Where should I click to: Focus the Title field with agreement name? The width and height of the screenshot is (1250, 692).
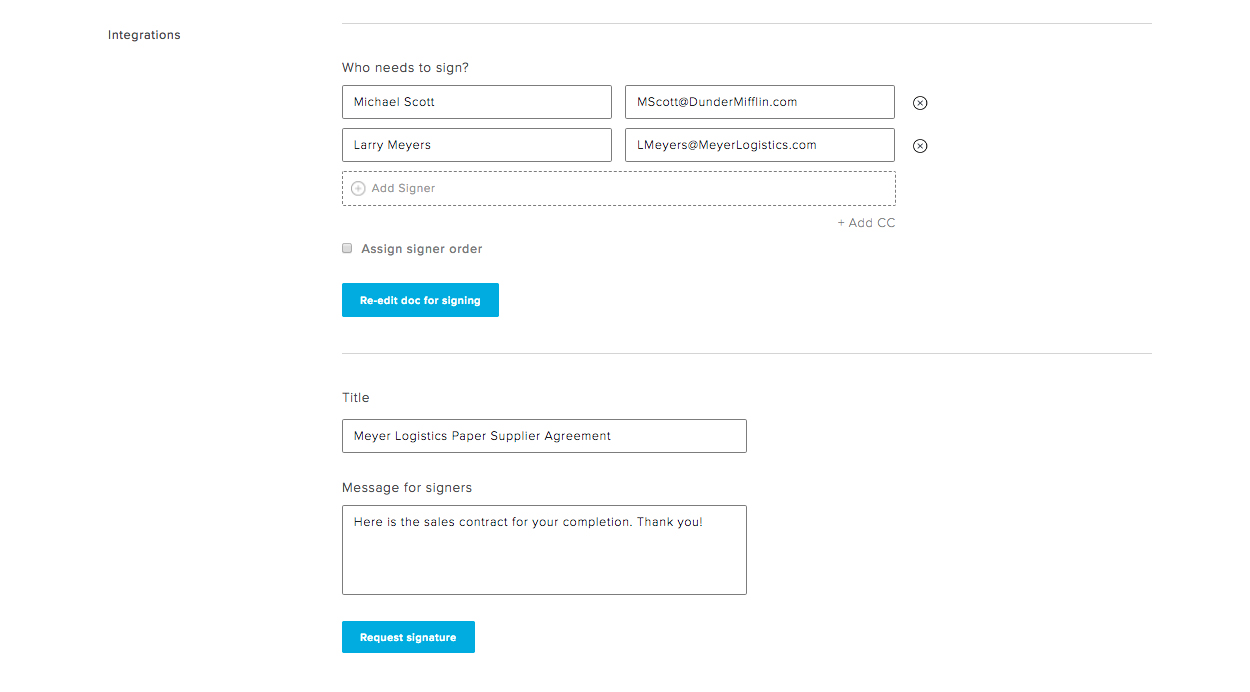coord(544,436)
